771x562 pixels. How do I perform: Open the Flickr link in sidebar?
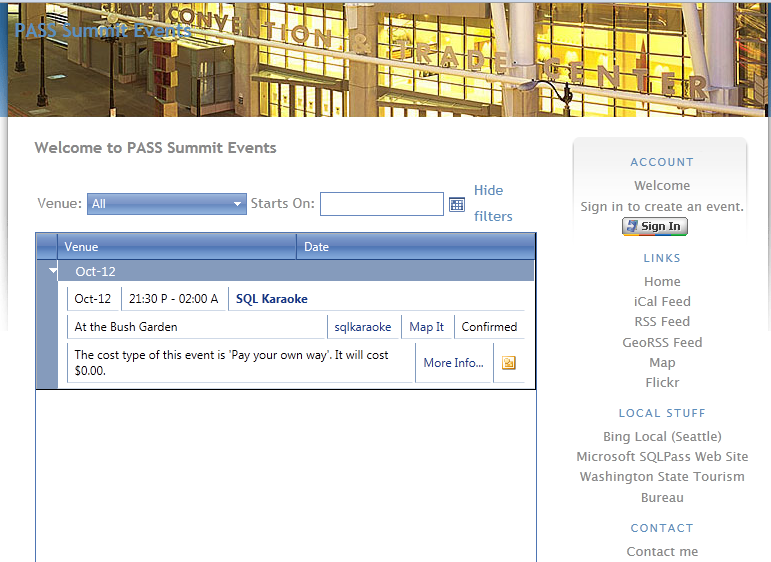tap(662, 382)
